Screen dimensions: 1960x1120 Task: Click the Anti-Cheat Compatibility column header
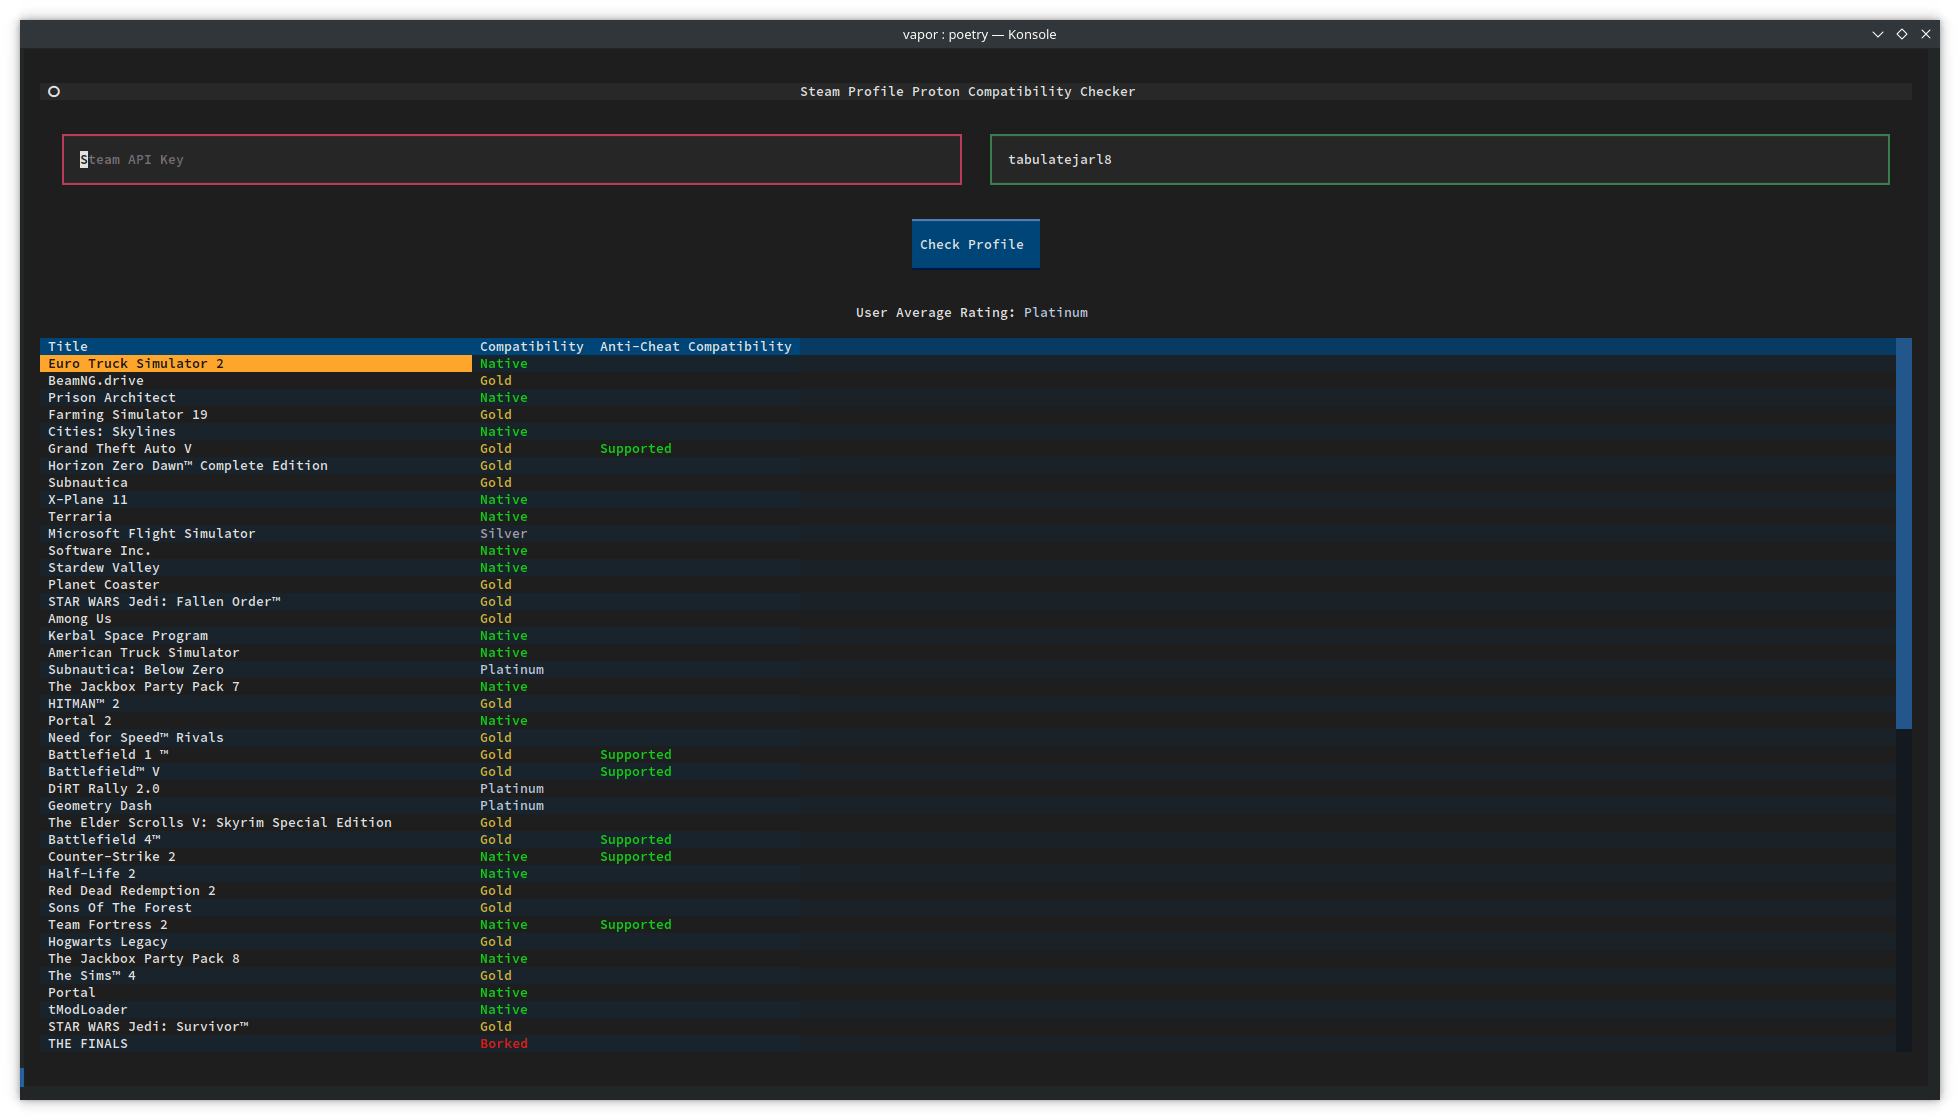tap(696, 346)
